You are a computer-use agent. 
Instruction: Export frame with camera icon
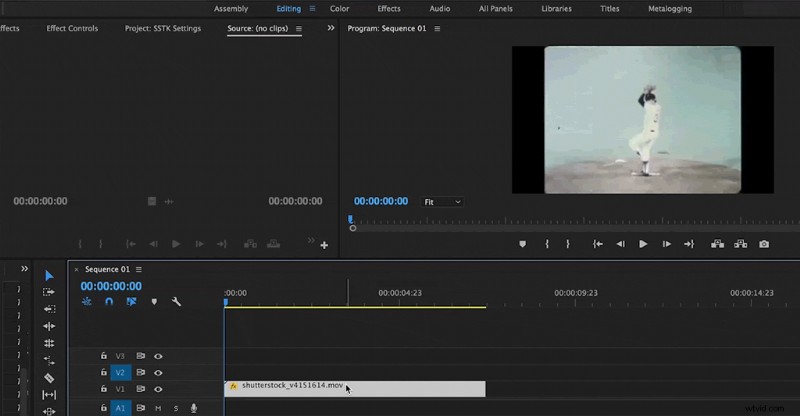pos(764,244)
